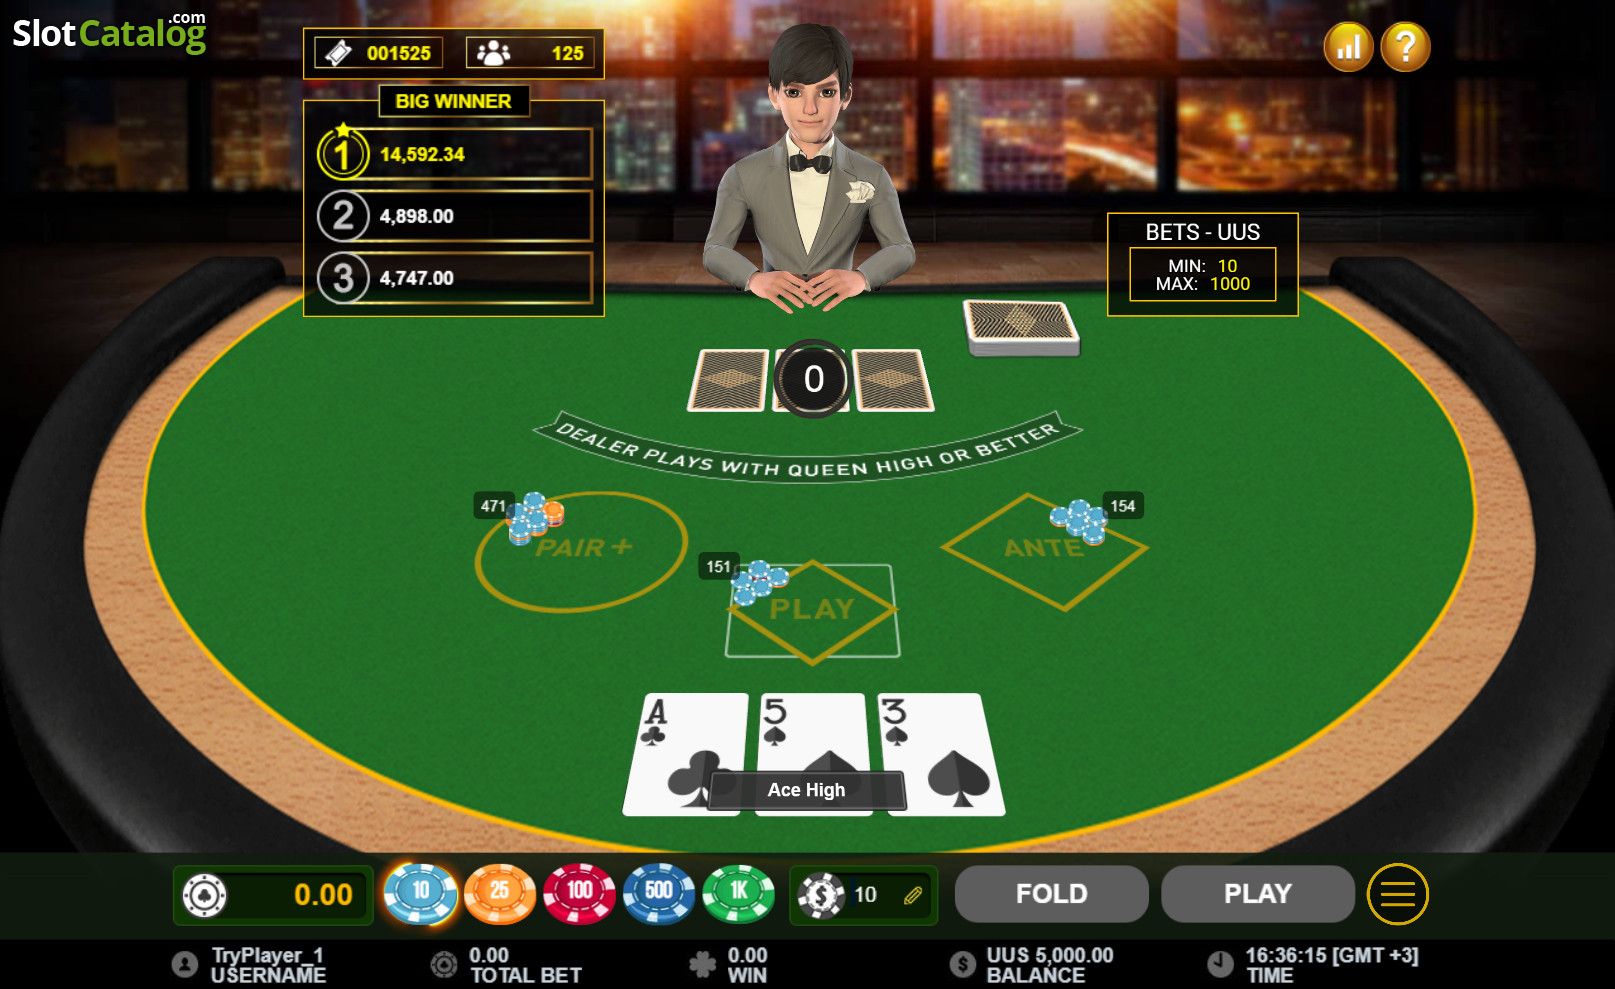Select the blue 10 chip
The image size is (1615, 989).
click(420, 892)
